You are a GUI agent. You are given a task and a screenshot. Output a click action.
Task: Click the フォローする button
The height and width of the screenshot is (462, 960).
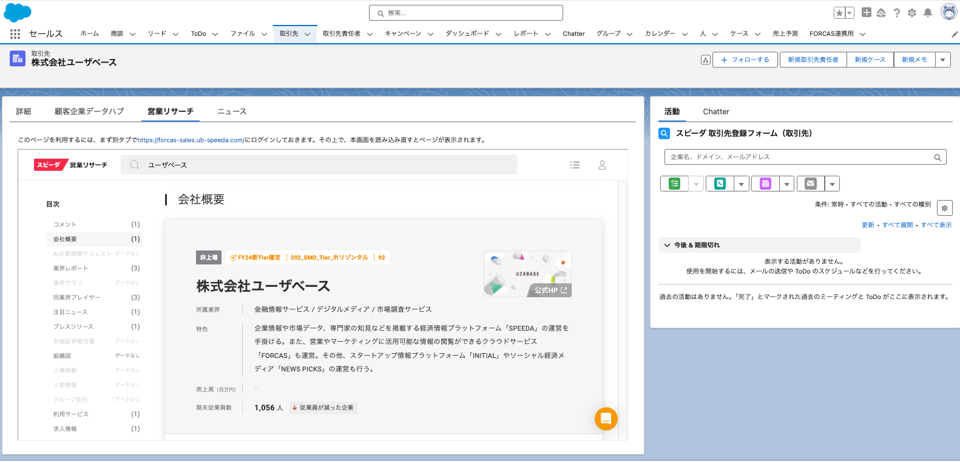pyautogui.click(x=745, y=60)
